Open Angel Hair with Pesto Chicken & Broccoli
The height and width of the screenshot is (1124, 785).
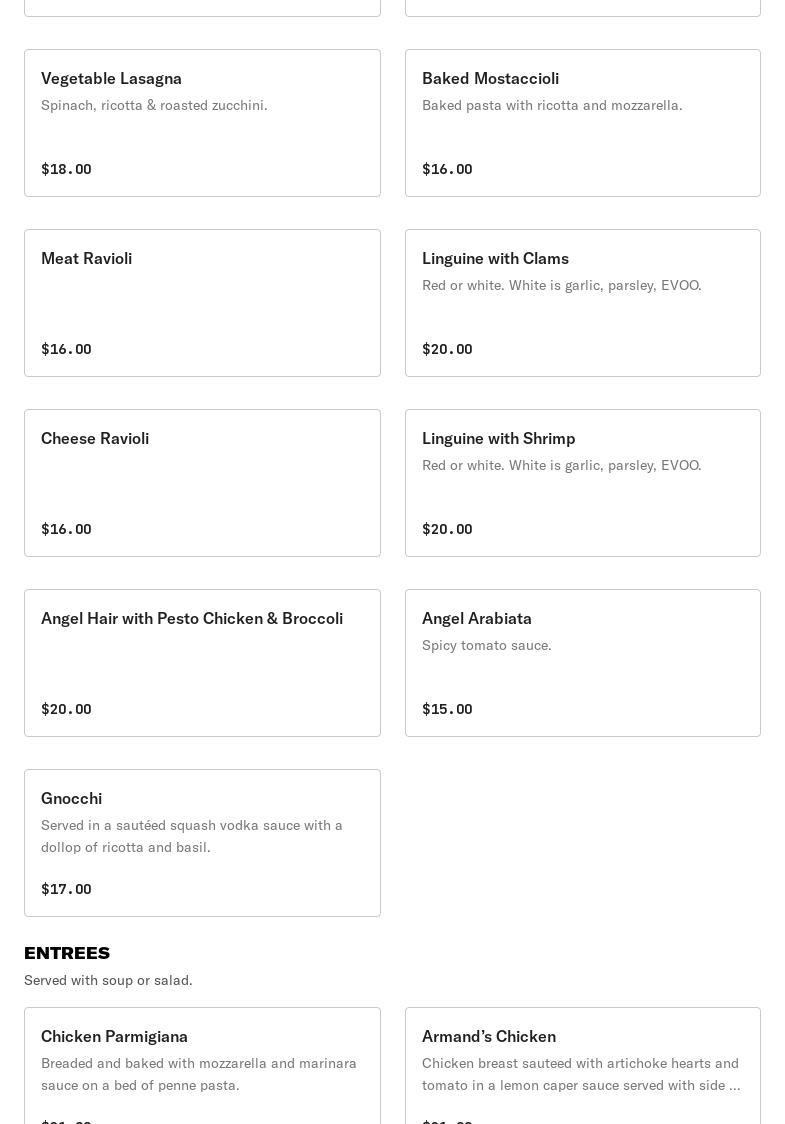(202, 663)
